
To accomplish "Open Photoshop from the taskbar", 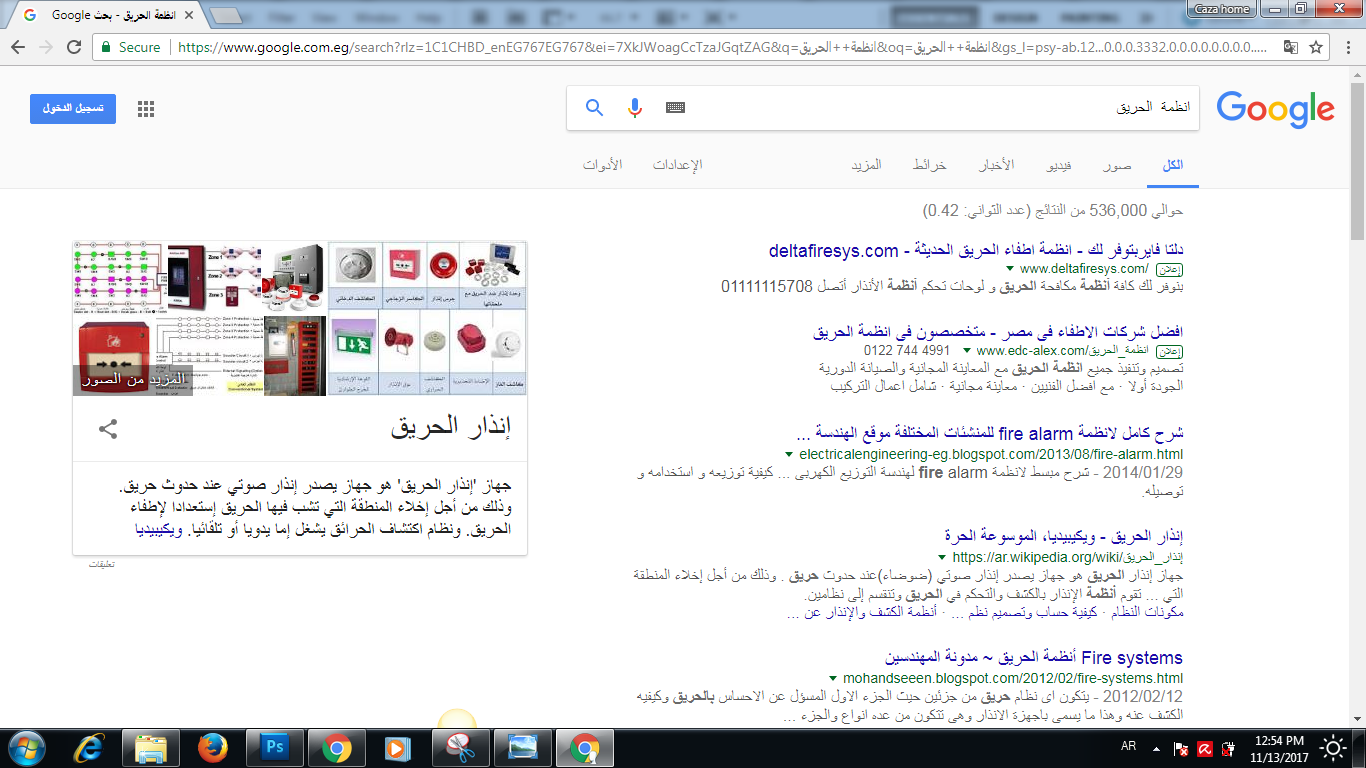I will pos(273,748).
